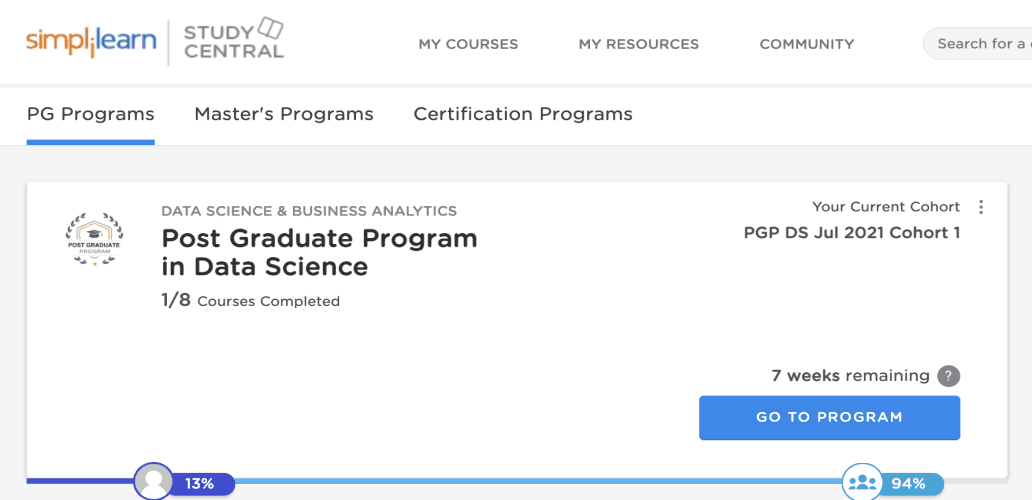Open MY RESOURCES in the top navigation
1032x500 pixels.
pos(638,44)
